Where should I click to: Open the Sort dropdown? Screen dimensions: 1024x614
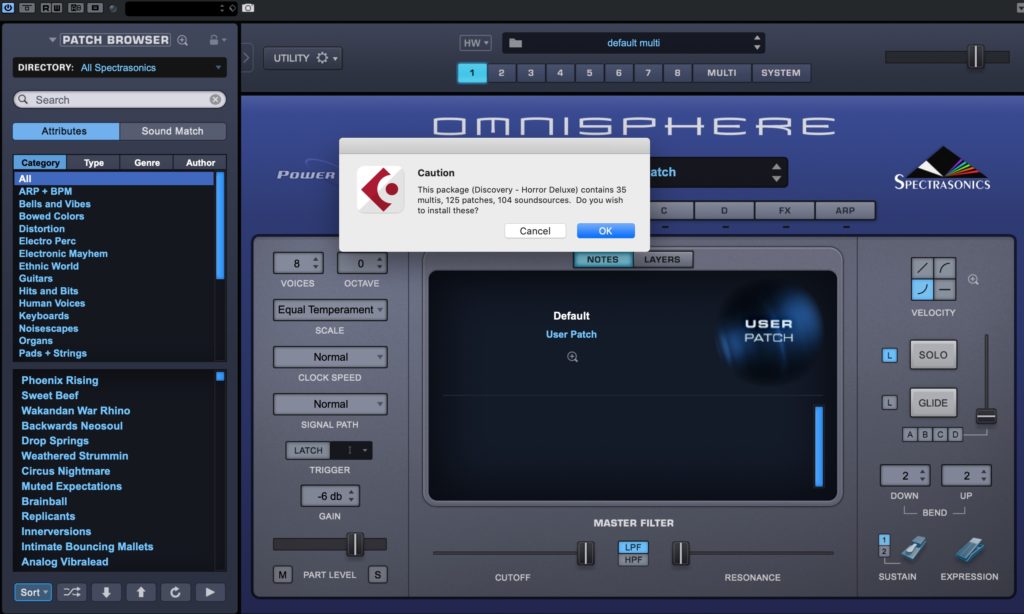point(33,592)
